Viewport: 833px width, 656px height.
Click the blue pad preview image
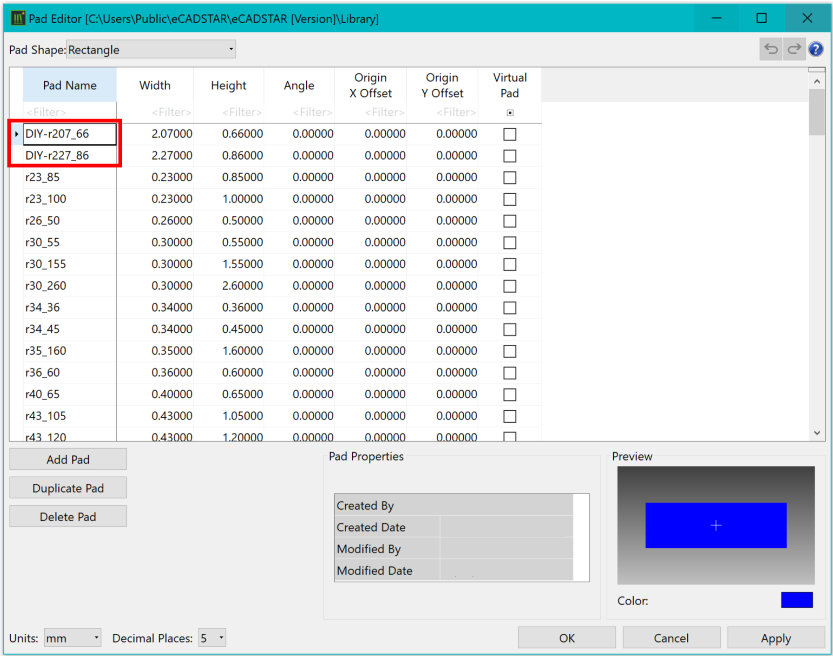click(716, 525)
